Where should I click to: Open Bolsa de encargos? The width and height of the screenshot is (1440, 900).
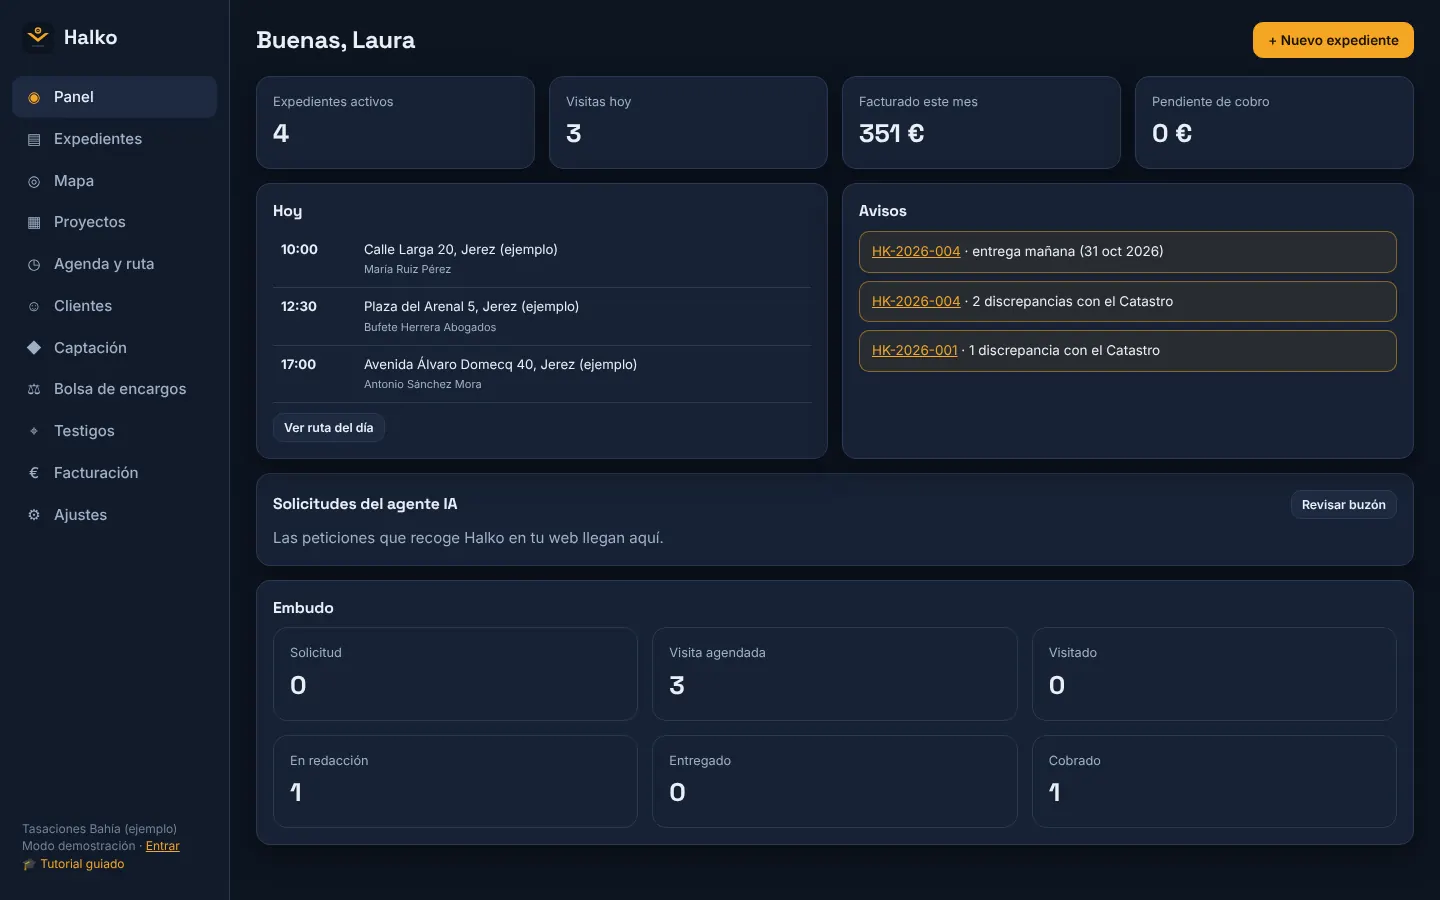pos(114,389)
